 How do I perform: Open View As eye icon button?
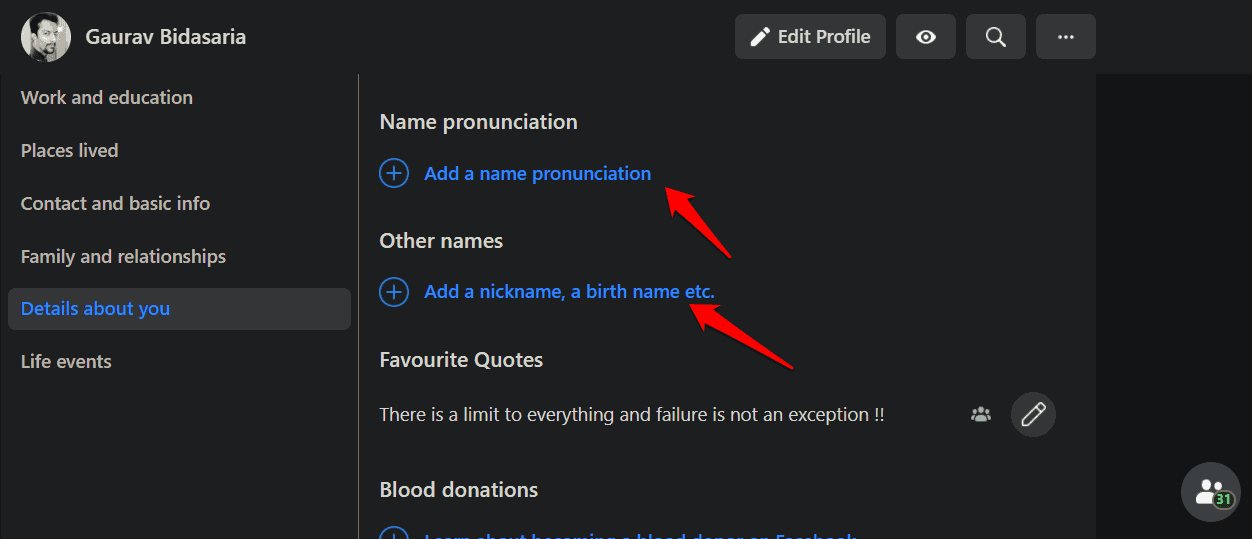pos(926,37)
